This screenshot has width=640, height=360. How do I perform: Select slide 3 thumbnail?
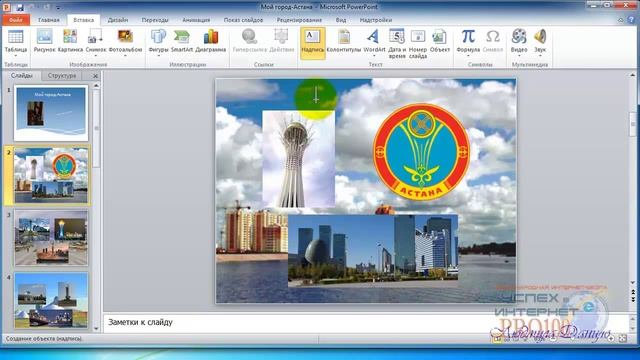(51, 238)
